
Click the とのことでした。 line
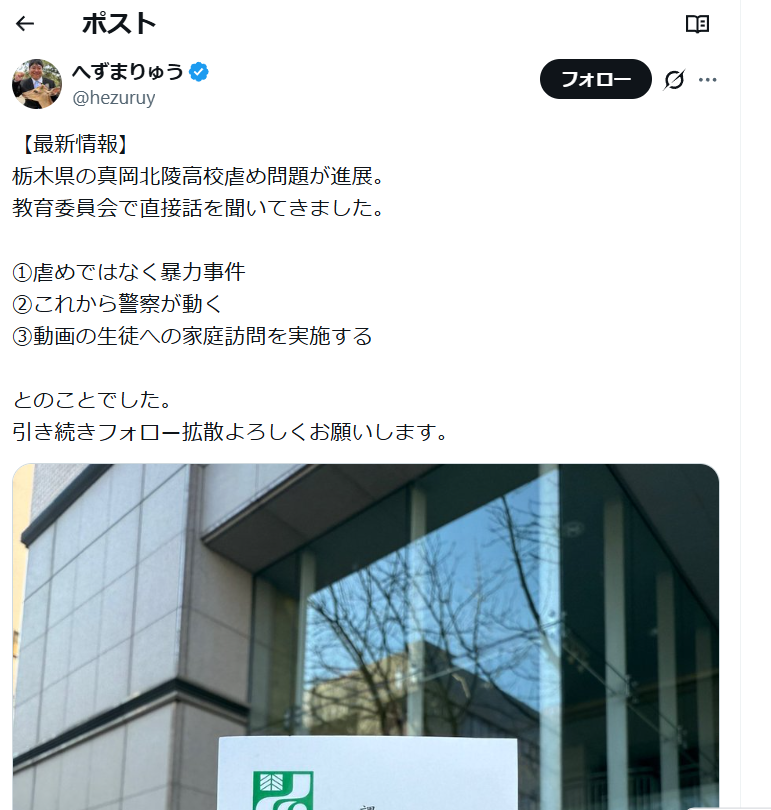tap(92, 400)
